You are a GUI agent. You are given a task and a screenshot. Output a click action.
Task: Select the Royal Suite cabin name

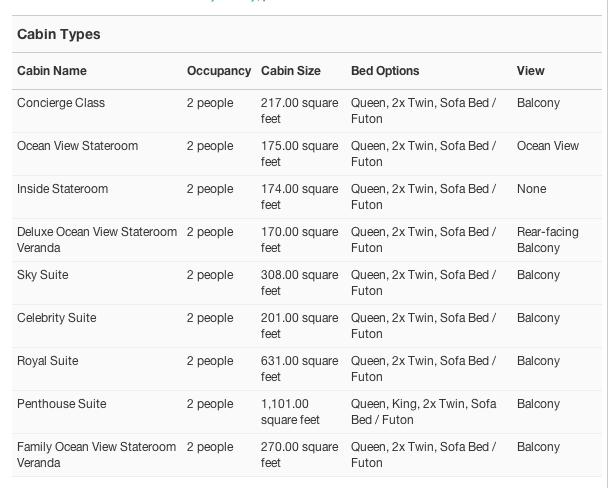click(48, 361)
